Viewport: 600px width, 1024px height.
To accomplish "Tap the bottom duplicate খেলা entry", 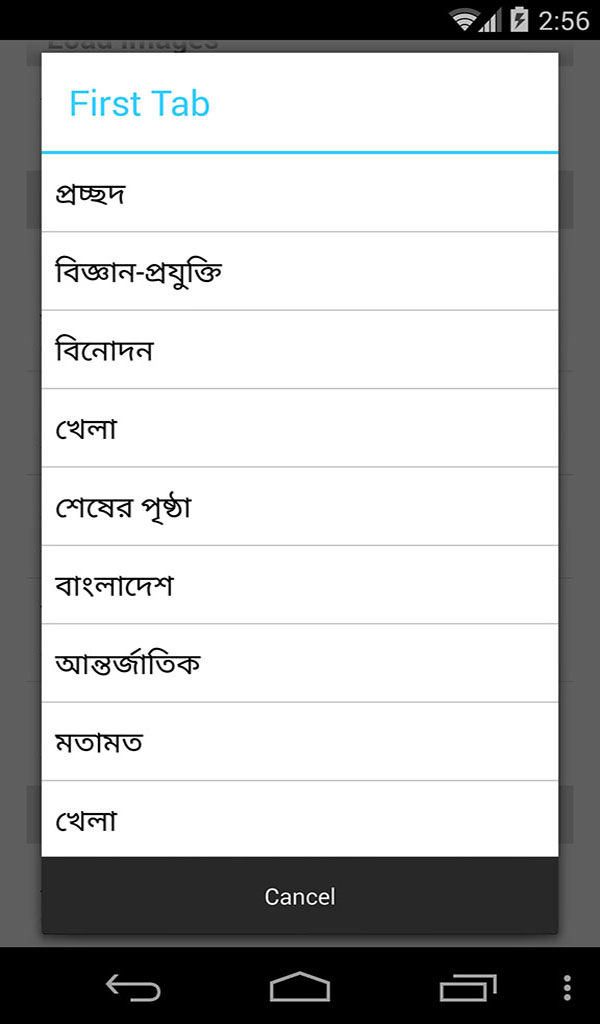I will tap(299, 819).
